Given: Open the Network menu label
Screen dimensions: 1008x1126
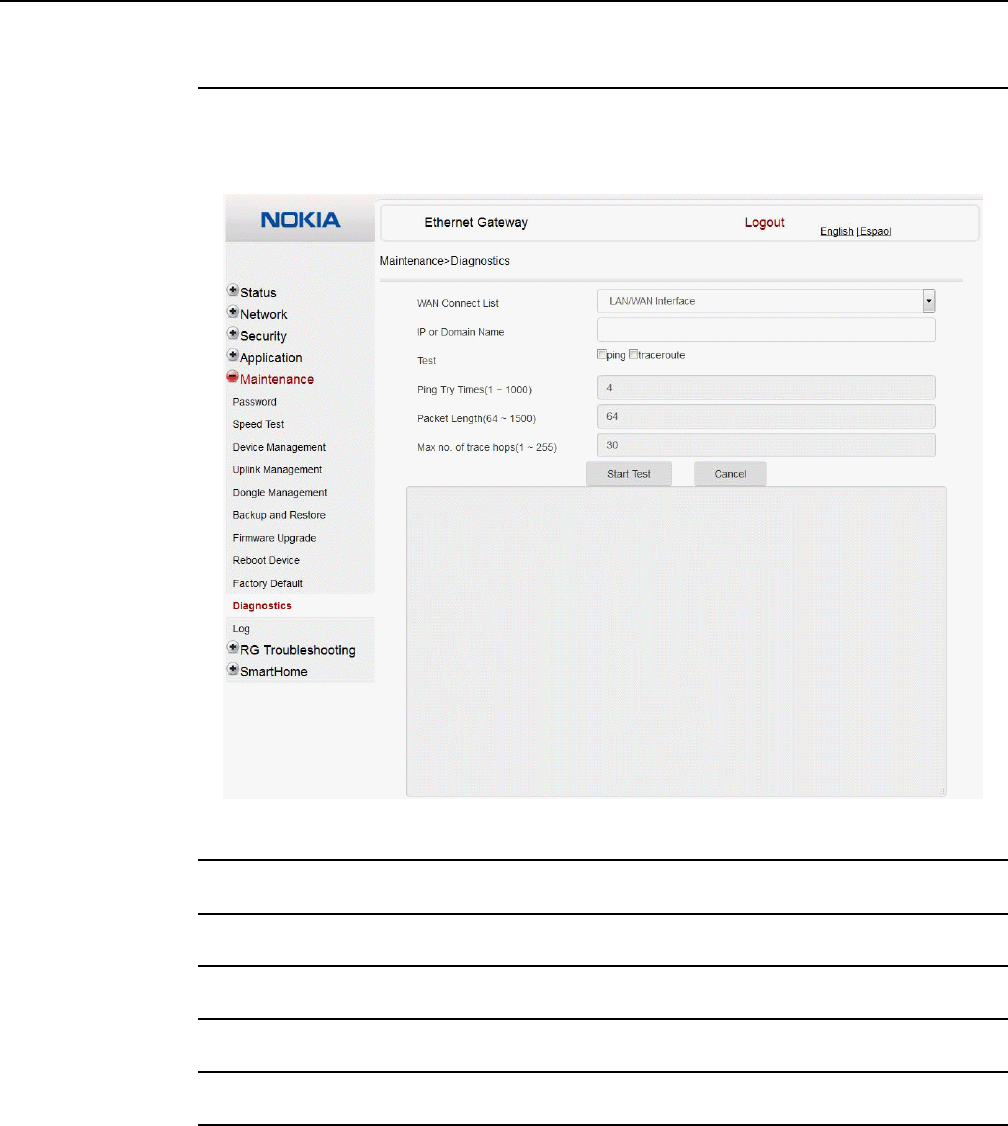Looking at the screenshot, I should [263, 315].
